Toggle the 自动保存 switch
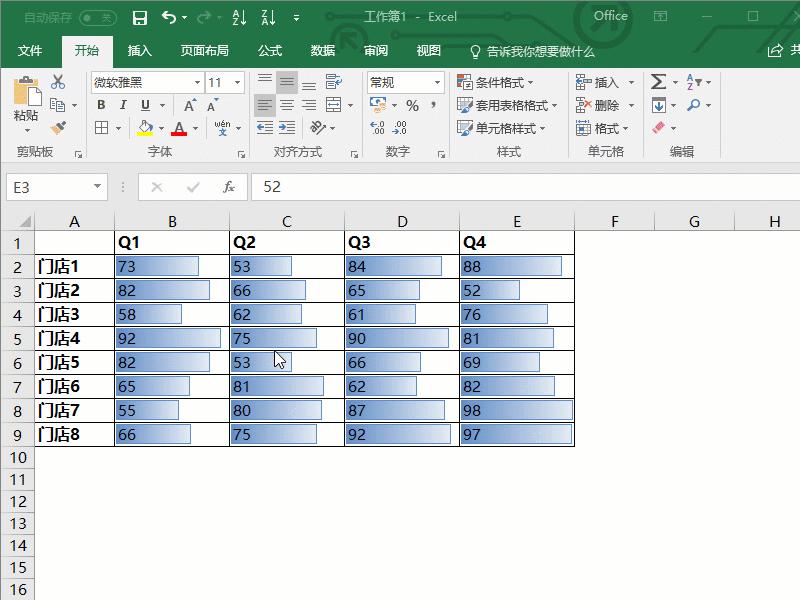 (x=98, y=18)
